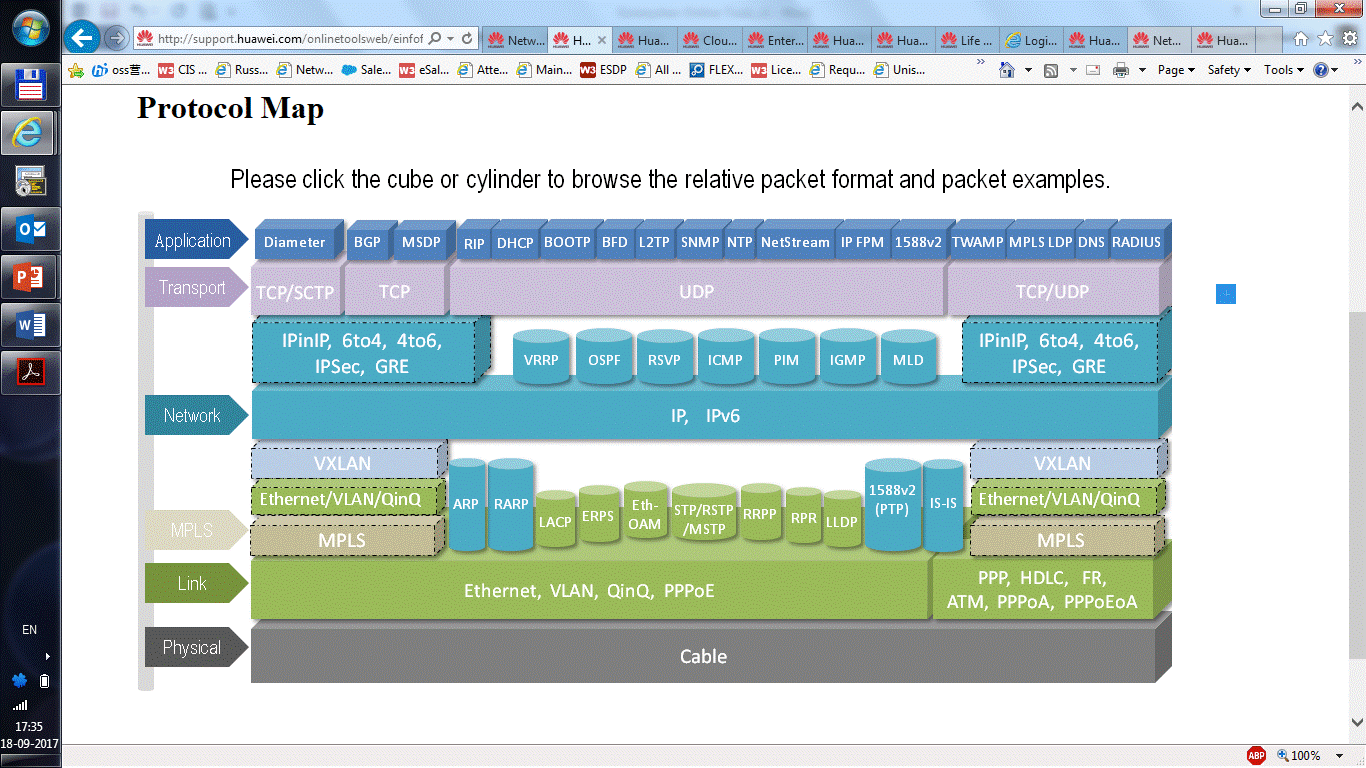This screenshot has height=768, width=1366.
Task: Open the floppy disk taskbar application
Action: click(x=30, y=85)
